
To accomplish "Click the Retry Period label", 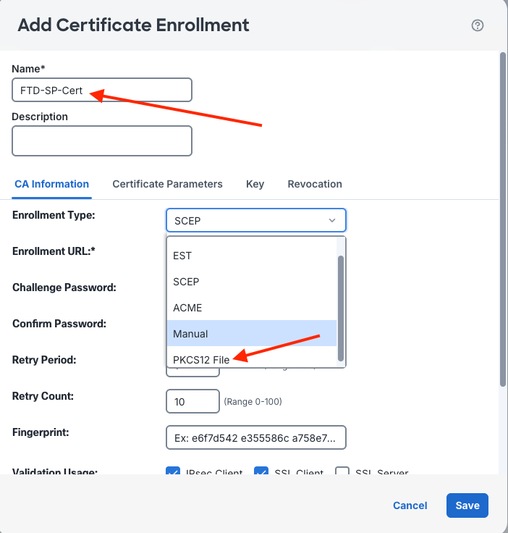I will point(44,360).
